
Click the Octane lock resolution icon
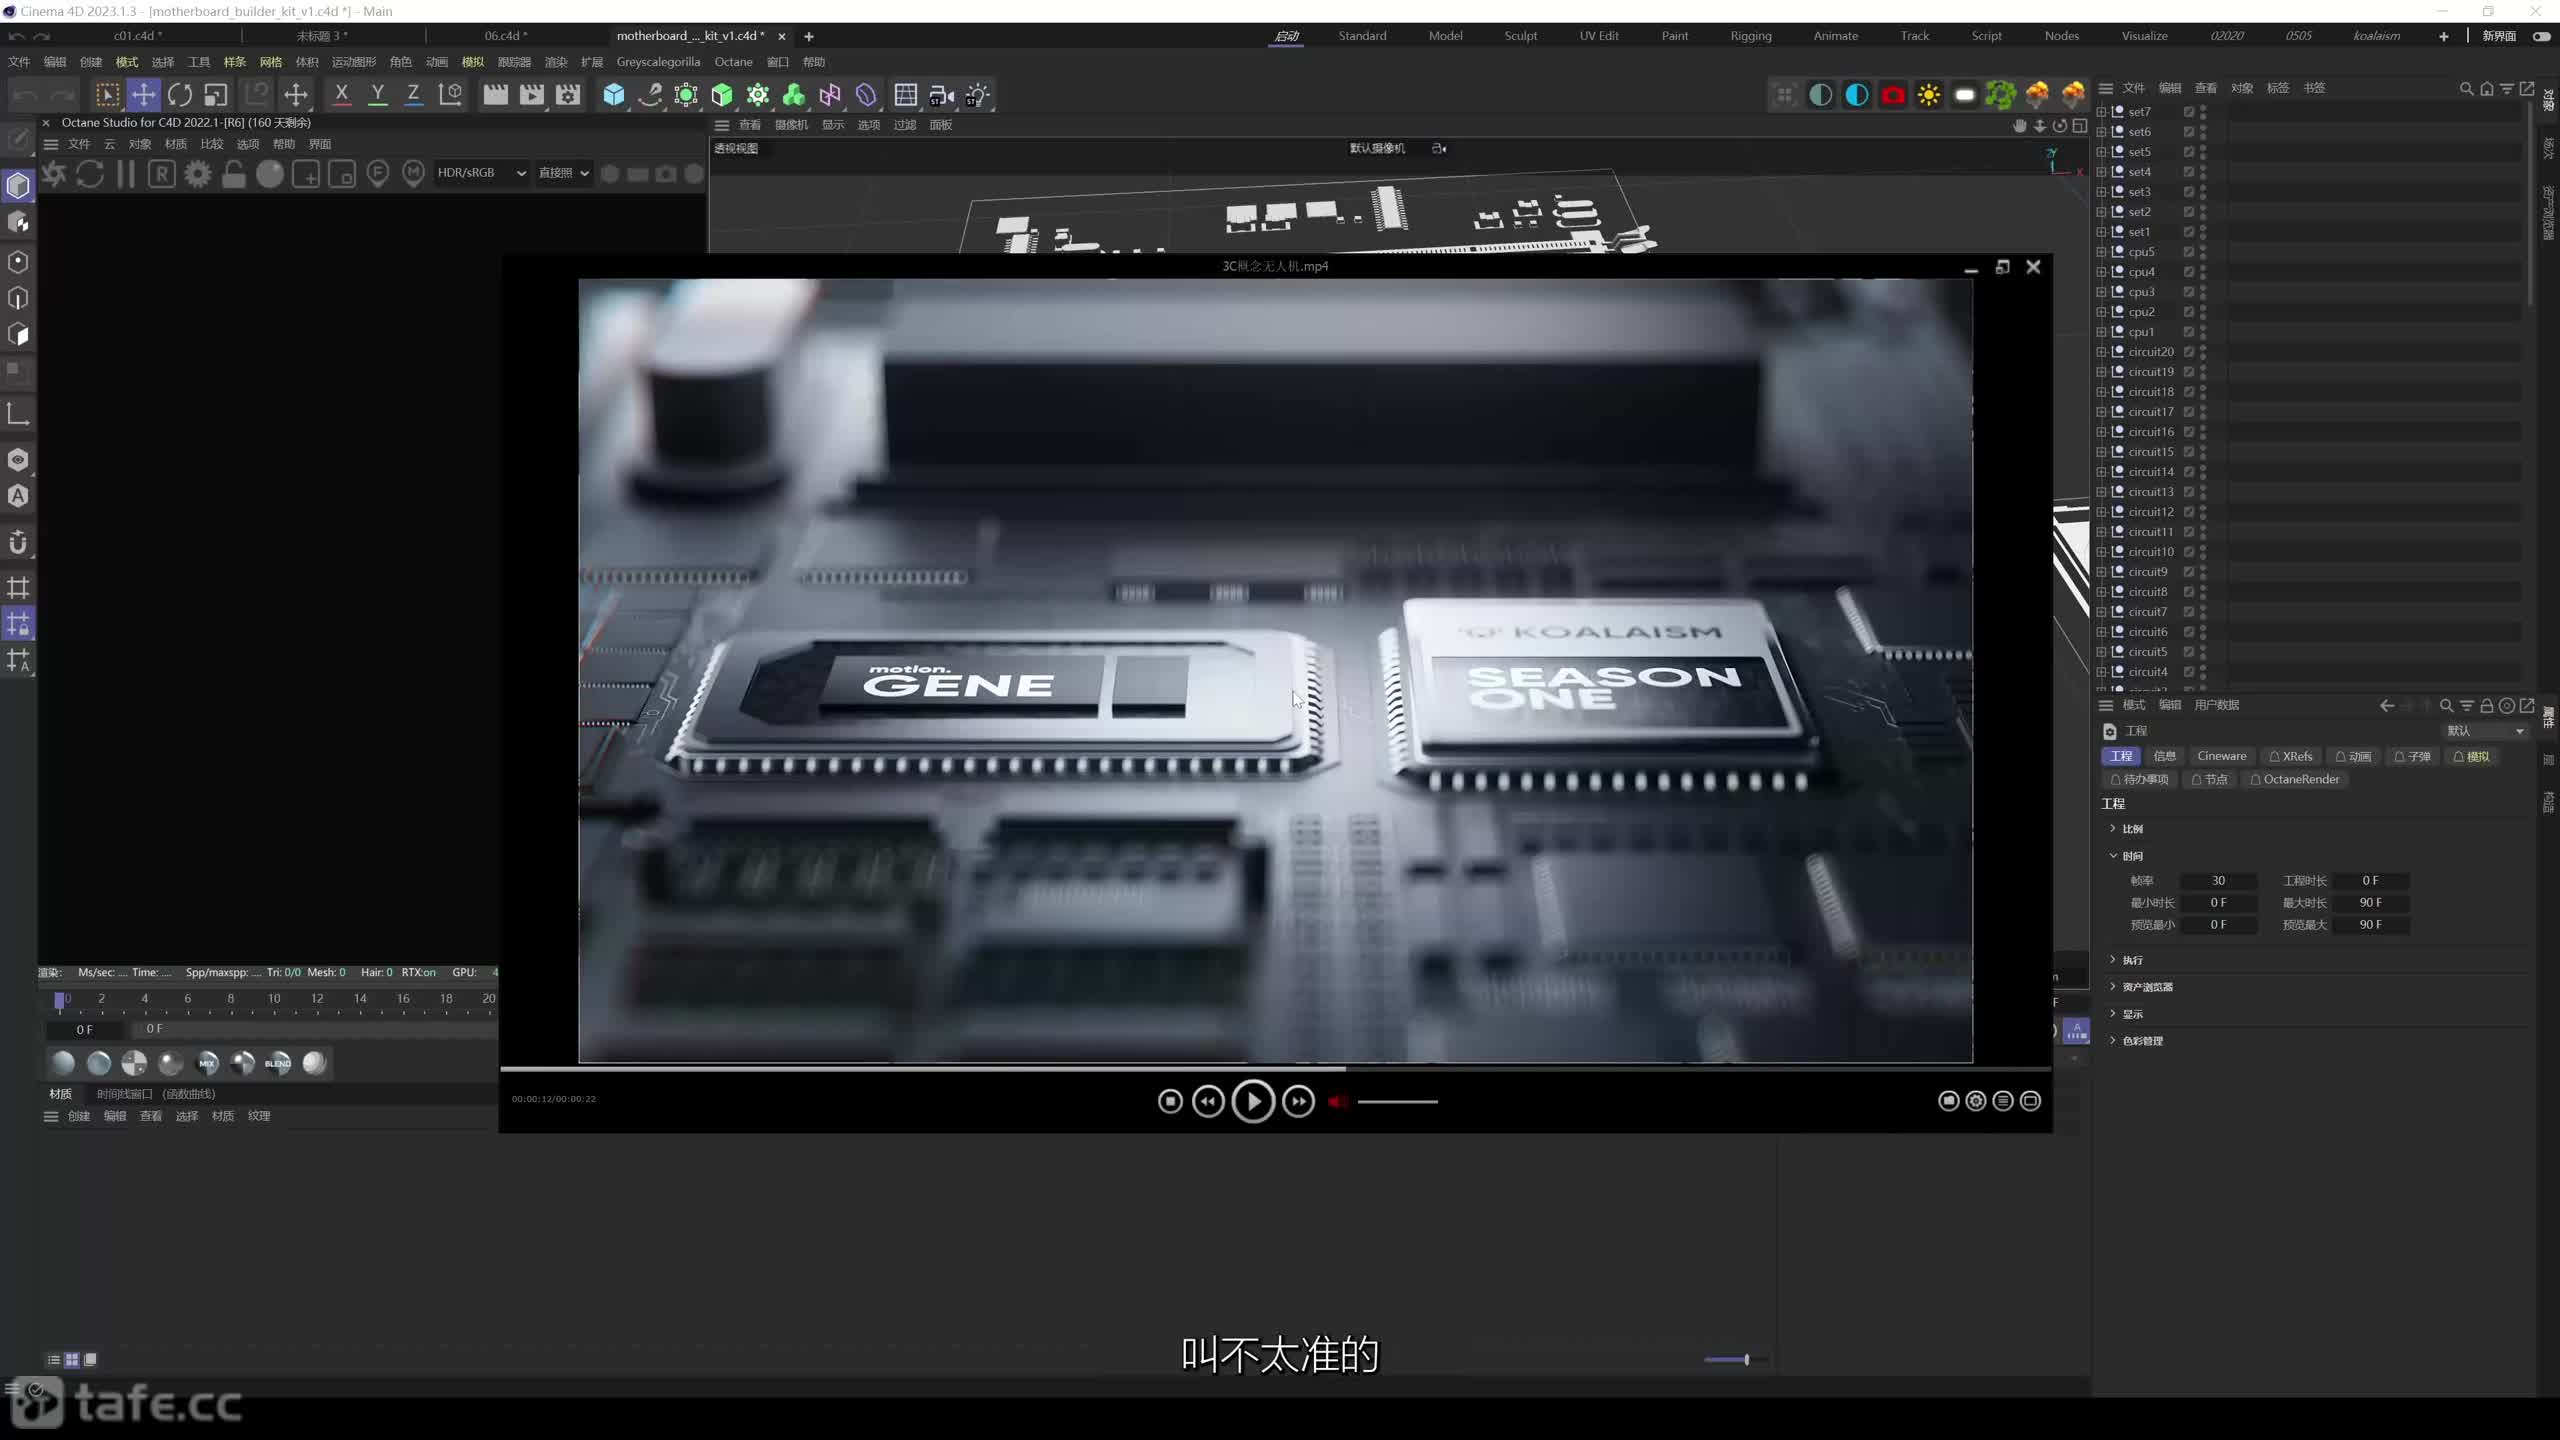coord(234,174)
